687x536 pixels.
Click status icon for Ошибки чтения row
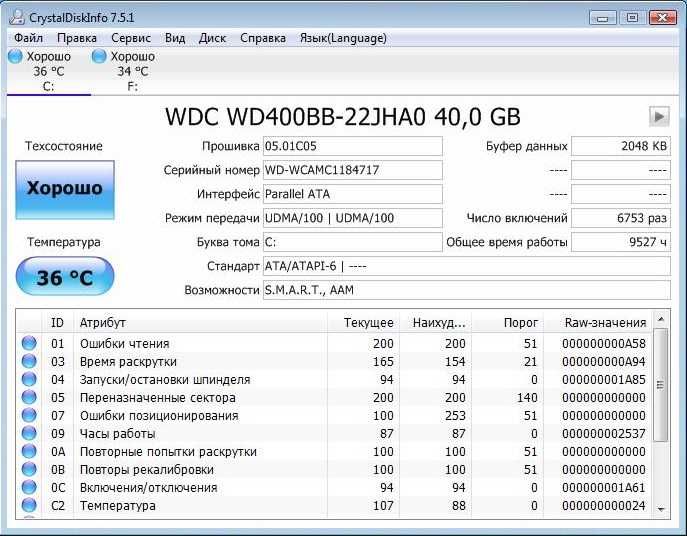pyautogui.click(x=29, y=343)
